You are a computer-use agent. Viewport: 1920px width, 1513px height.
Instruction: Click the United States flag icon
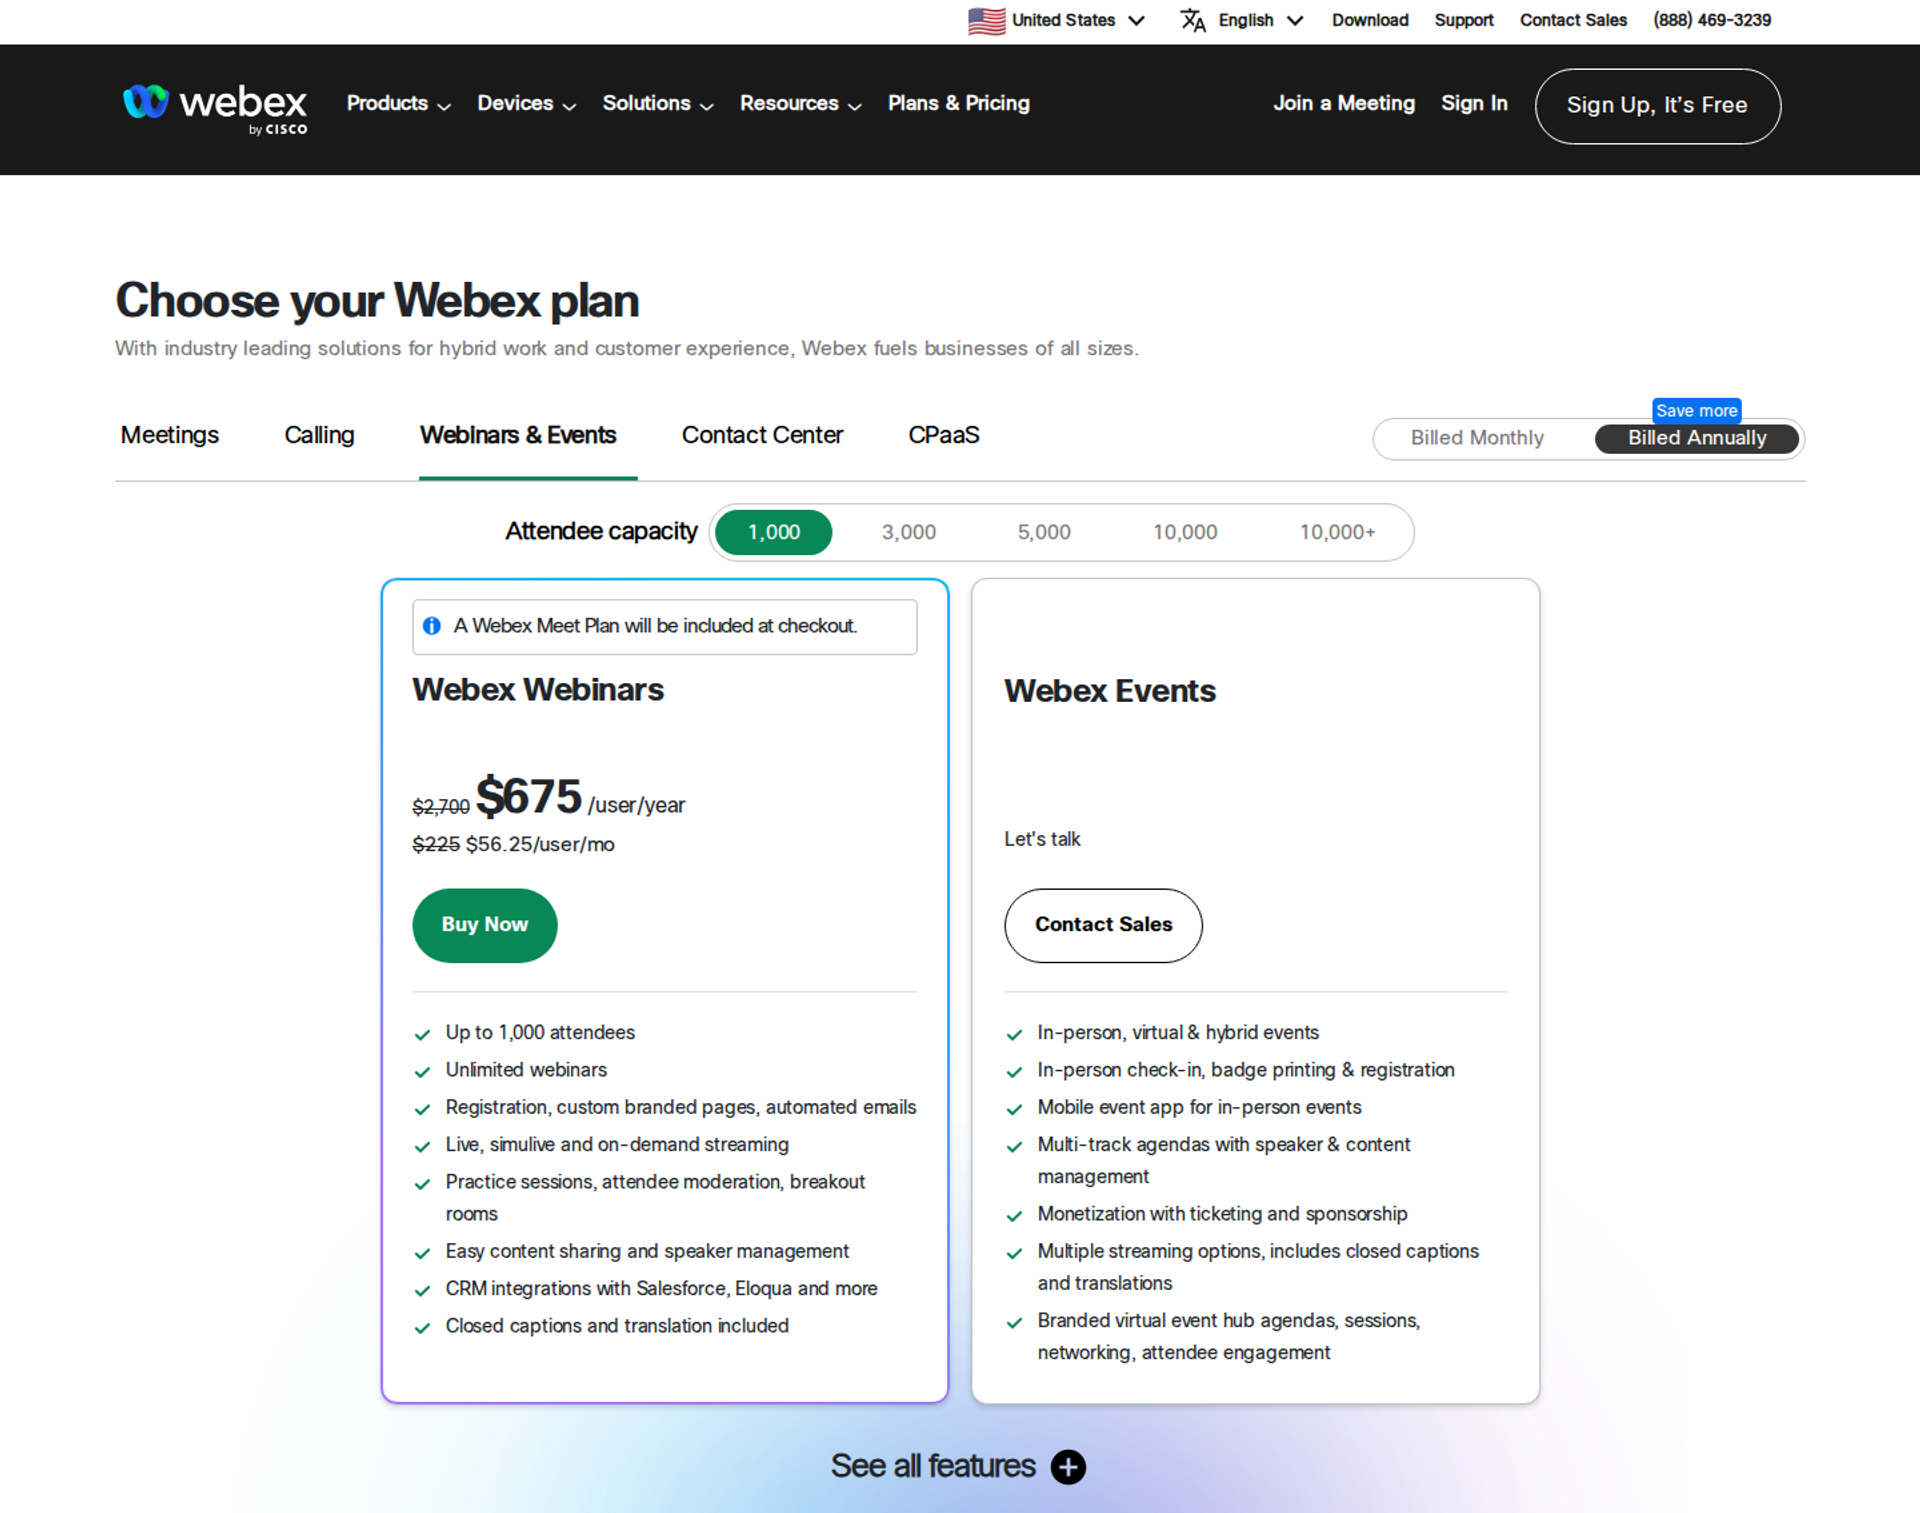[x=986, y=20]
